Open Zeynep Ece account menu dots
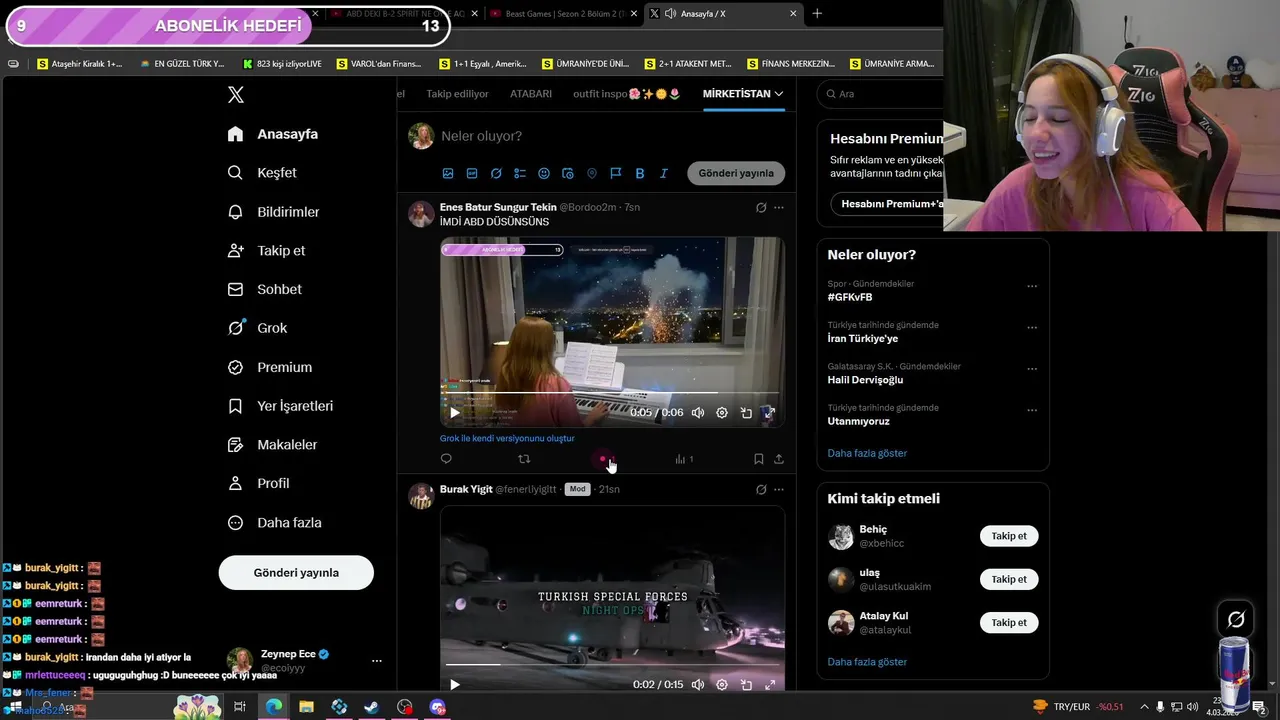Viewport: 1280px width, 720px height. [x=377, y=661]
